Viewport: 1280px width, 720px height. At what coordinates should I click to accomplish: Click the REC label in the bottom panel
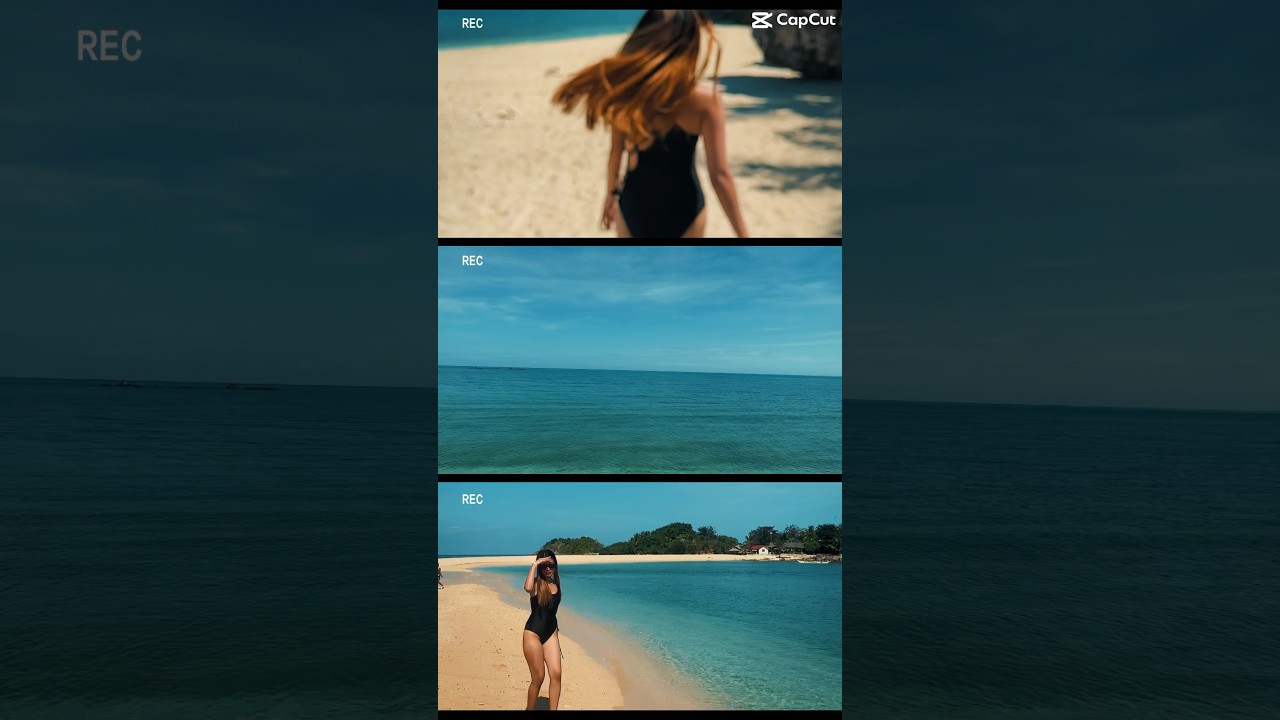pyautogui.click(x=472, y=499)
